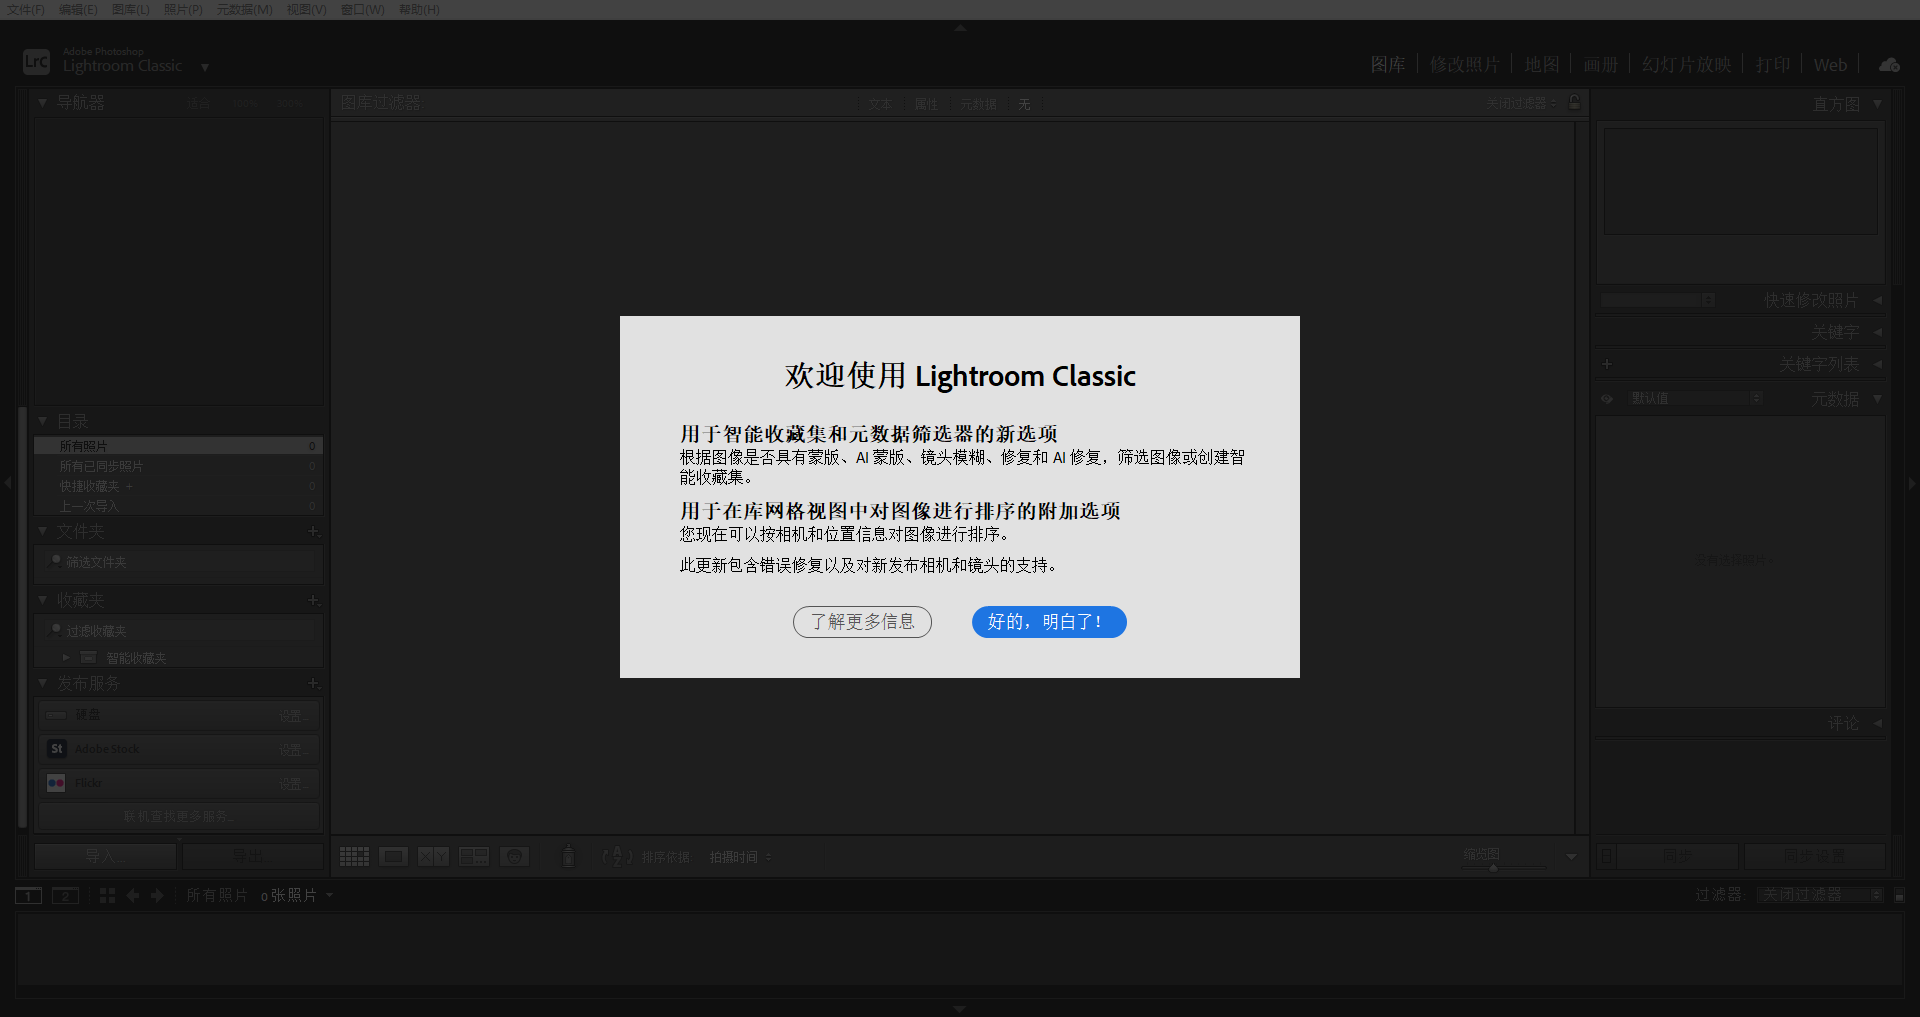This screenshot has width=1920, height=1017.
Task: Switch to survey view icon
Action: [474, 857]
